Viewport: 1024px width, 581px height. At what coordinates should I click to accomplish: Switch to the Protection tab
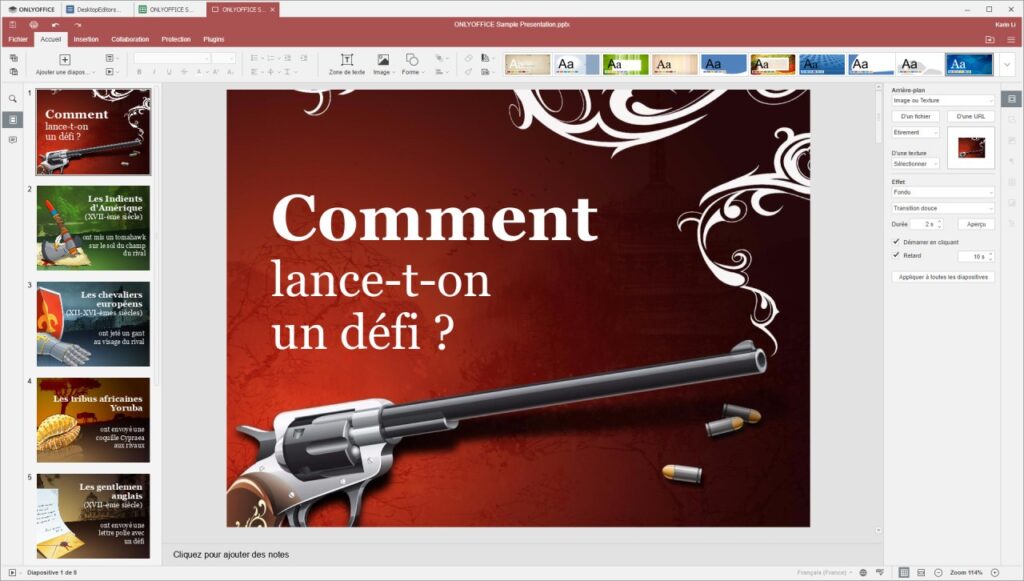176,40
